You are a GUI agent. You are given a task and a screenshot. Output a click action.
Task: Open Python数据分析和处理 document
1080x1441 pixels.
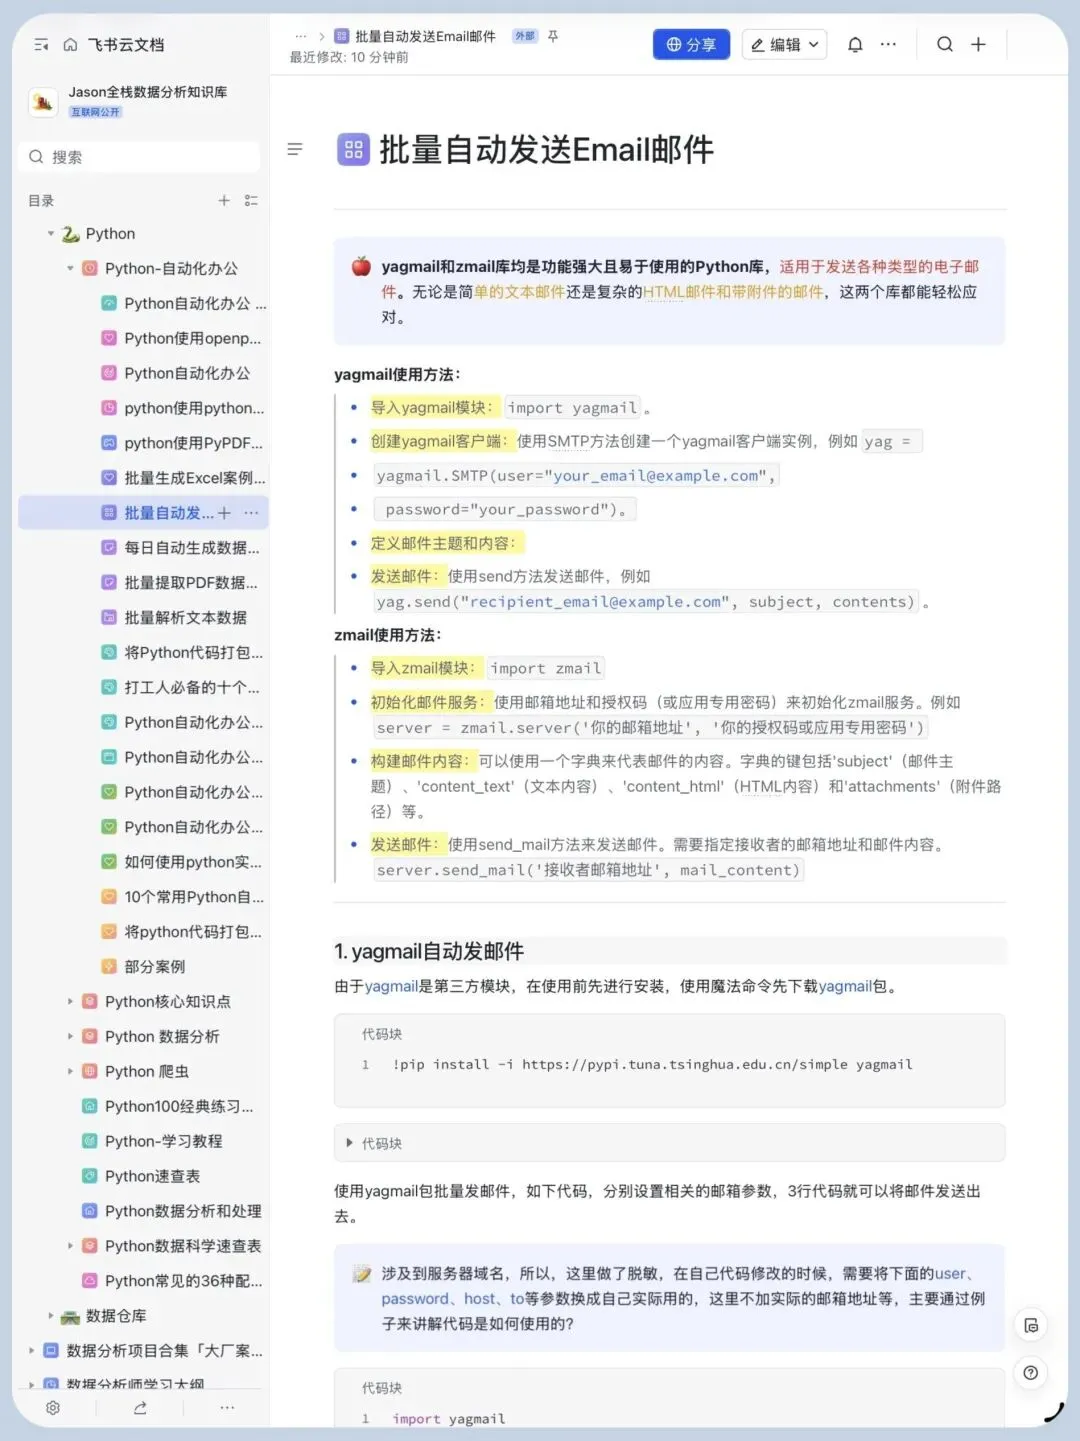pos(171,1211)
